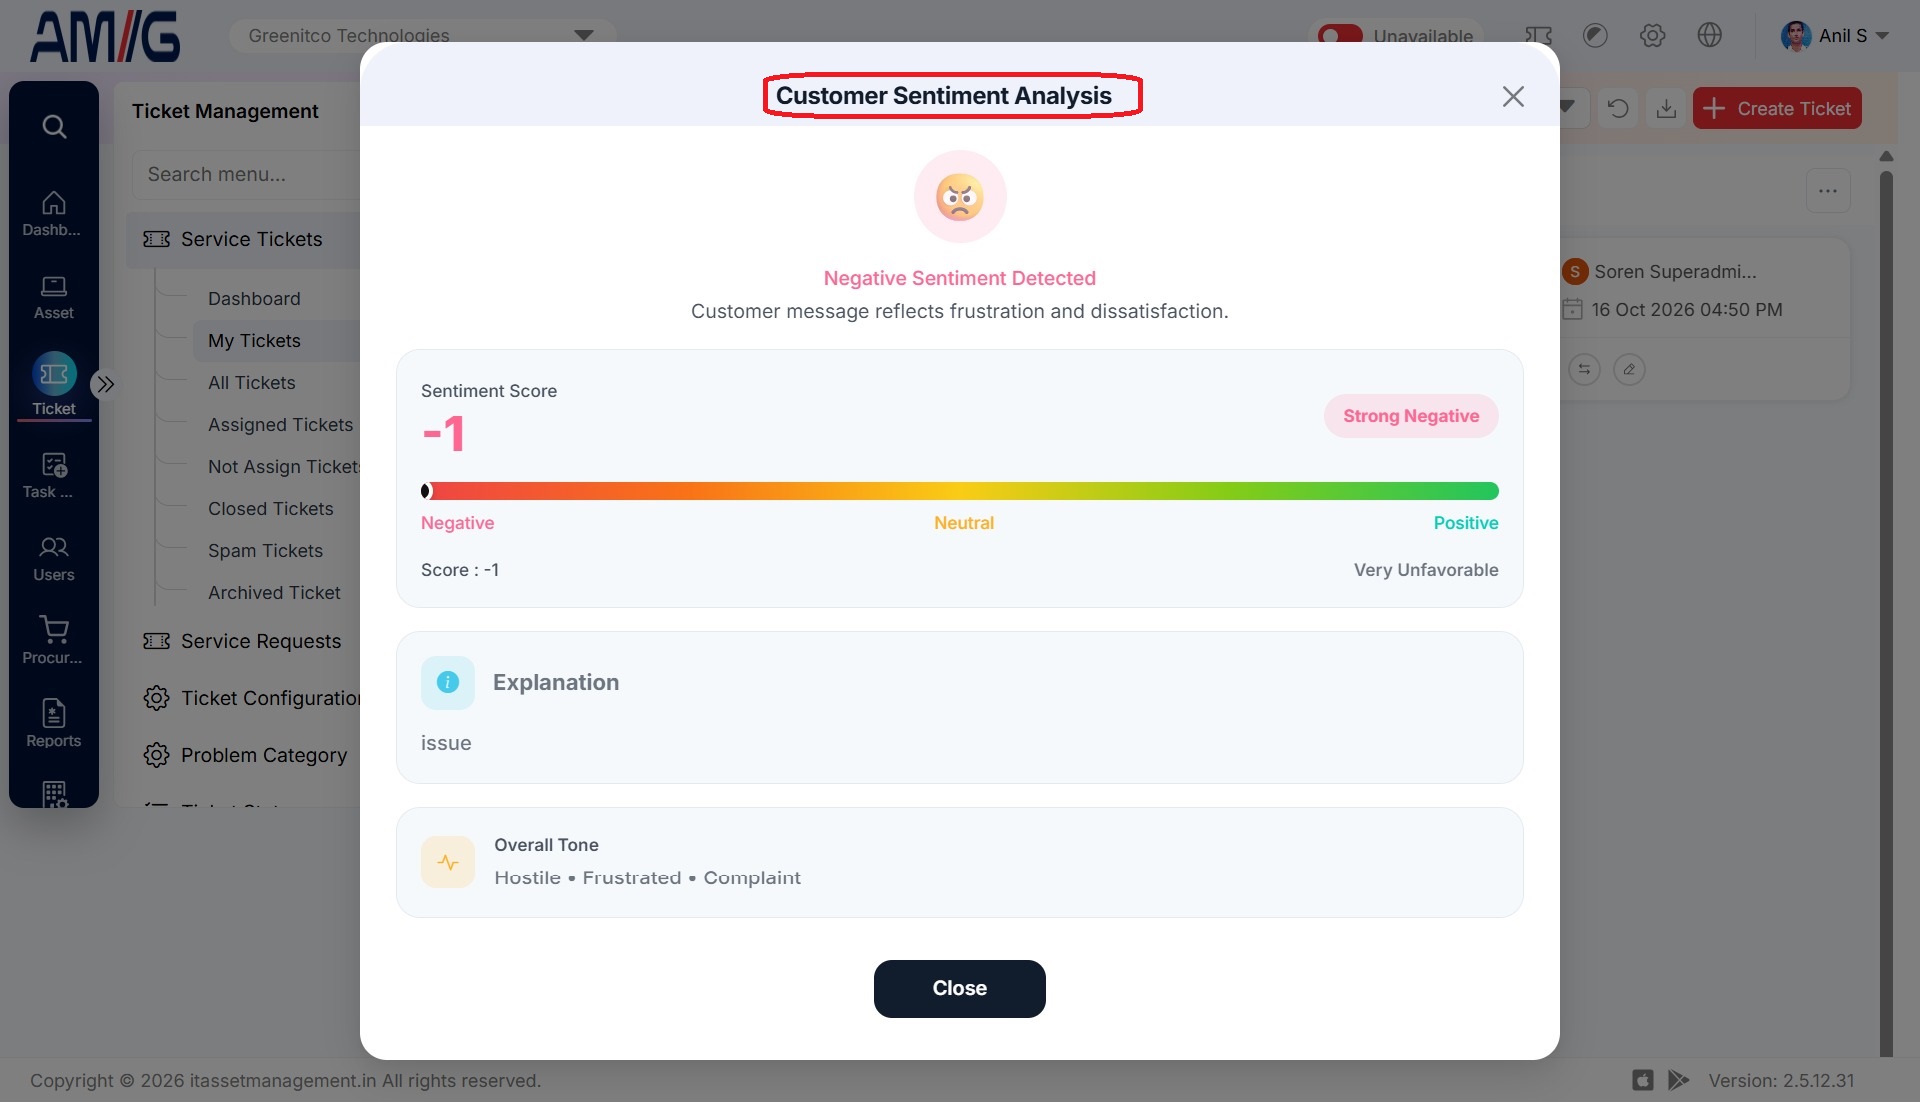This screenshot has width=1920, height=1102.
Task: Go to Dashboard in left rail
Action: click(53, 214)
